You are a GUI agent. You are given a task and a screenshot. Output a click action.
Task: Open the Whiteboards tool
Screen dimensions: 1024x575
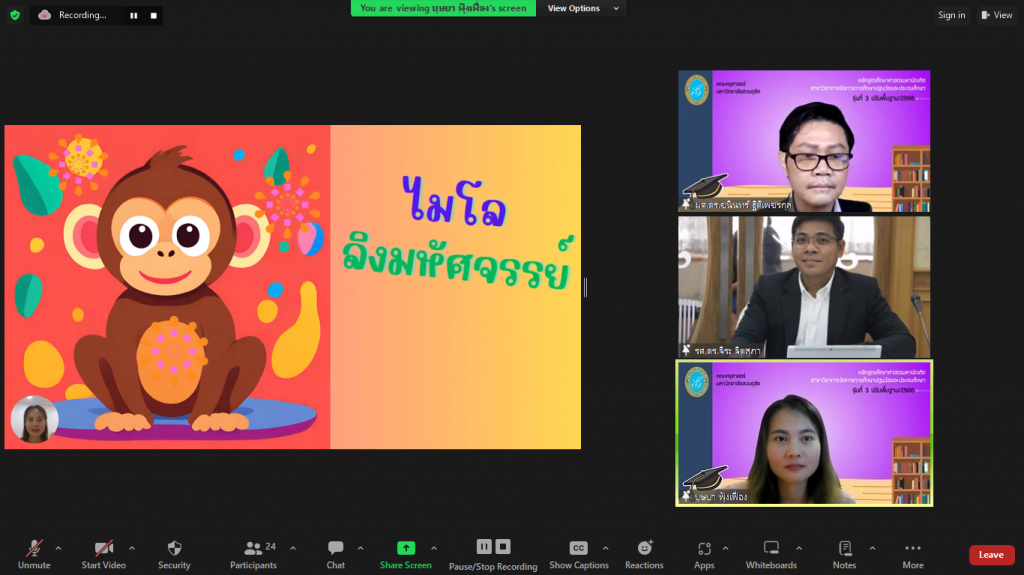[771, 554]
